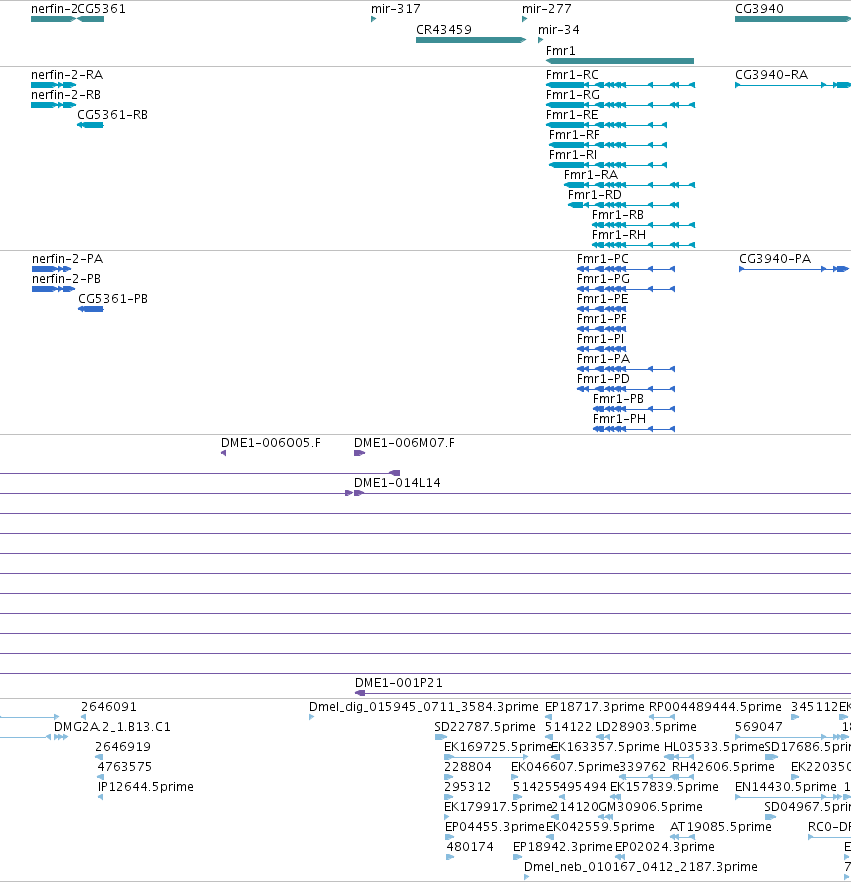Viewport: 851px width, 882px height.
Task: Click the Fmr1-PB protein label
Action: [618, 399]
